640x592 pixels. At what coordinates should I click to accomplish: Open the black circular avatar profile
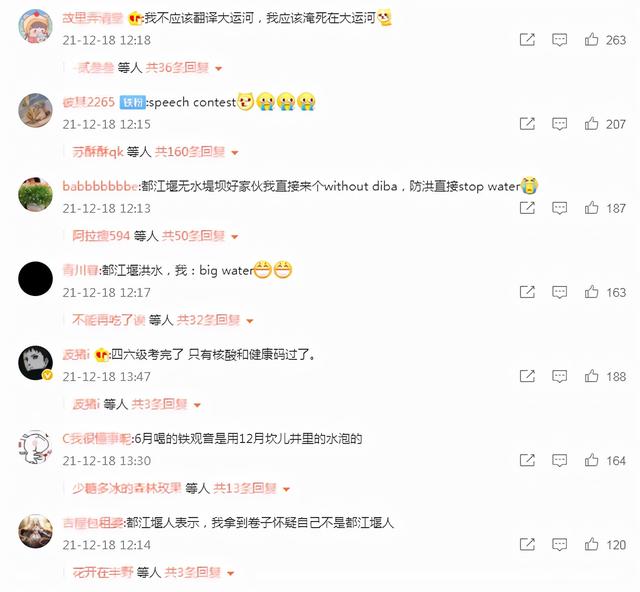coord(36,279)
